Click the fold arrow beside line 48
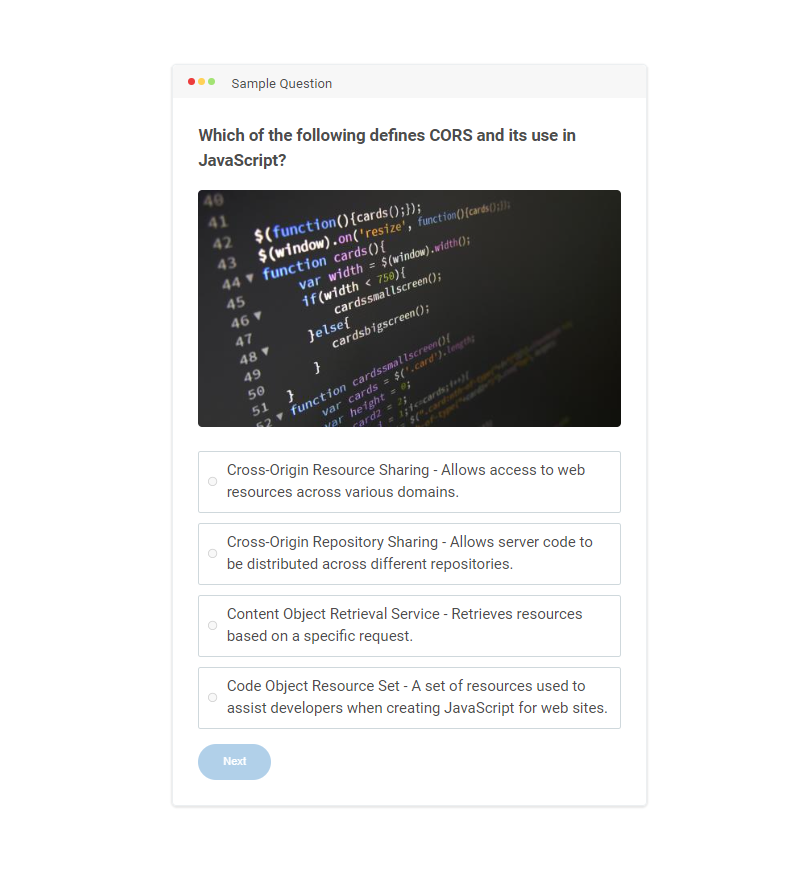 266,351
